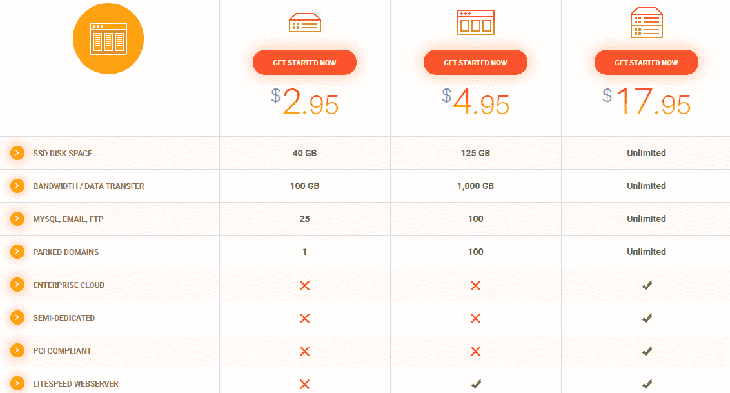This screenshot has height=393, width=730.
Task: Click Enterprise Cloud checkmark in $17.95 column
Action: click(x=647, y=285)
